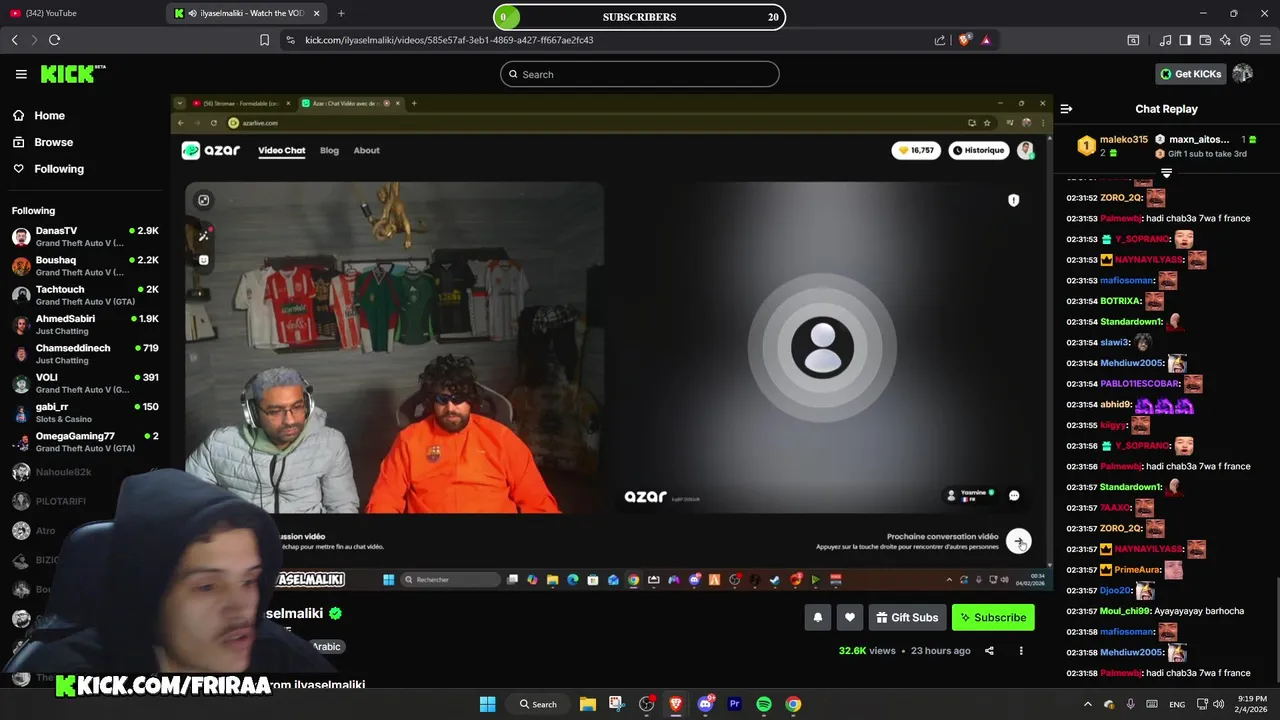The image size is (1280, 720).
Task: Open the Brave VPN shield icon
Action: 1245,40
